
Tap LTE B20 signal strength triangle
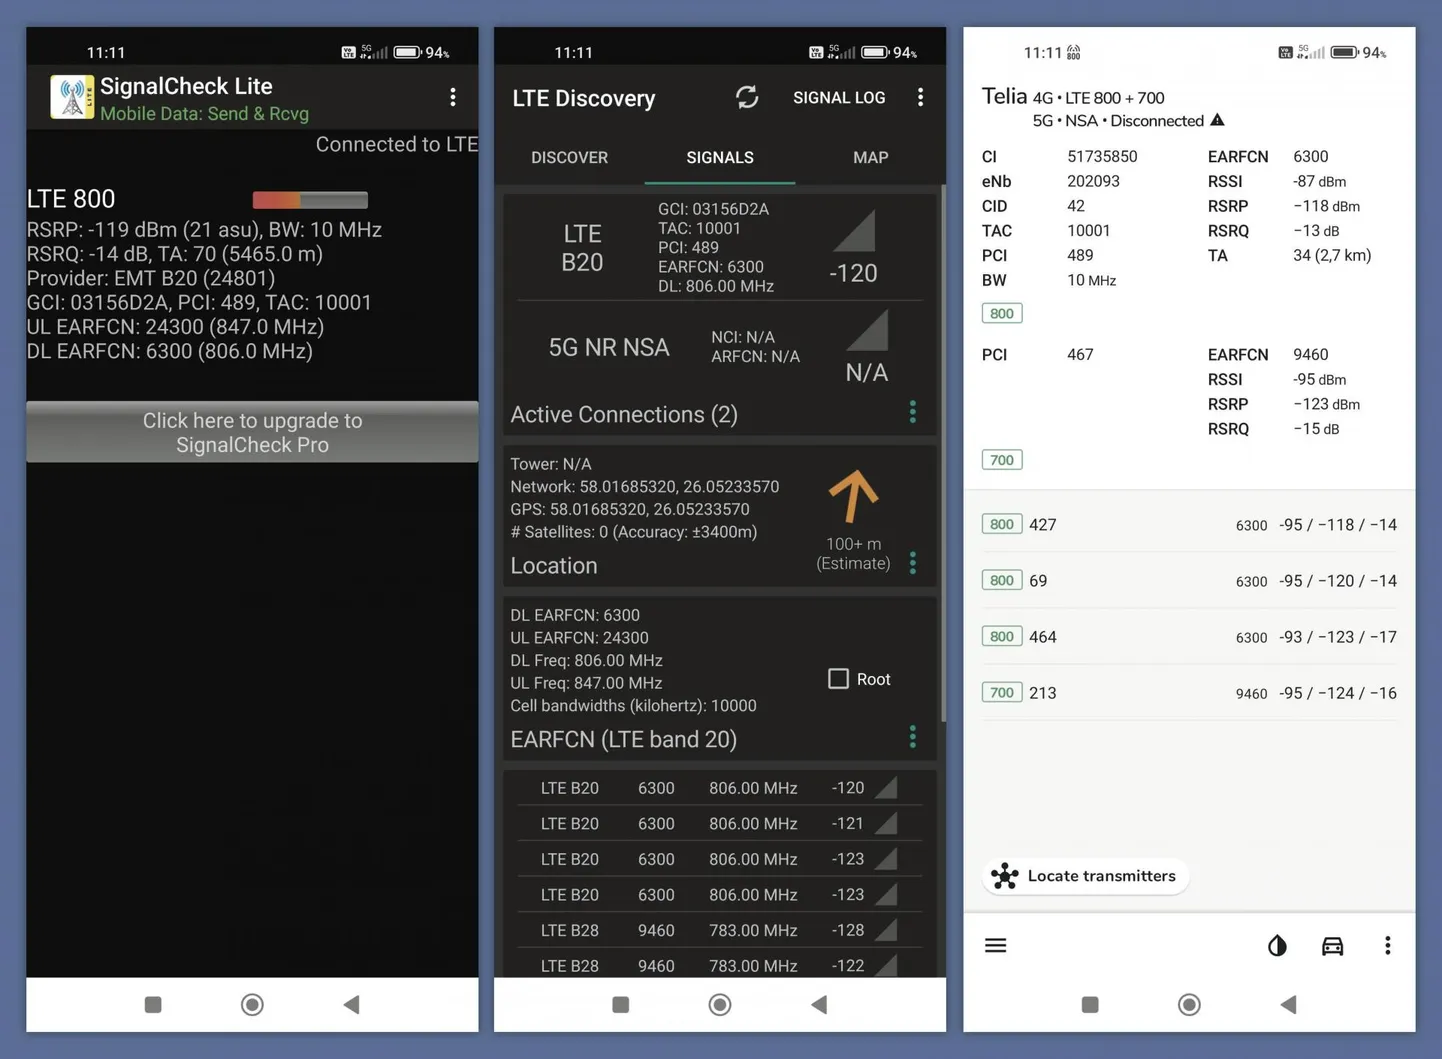point(855,231)
